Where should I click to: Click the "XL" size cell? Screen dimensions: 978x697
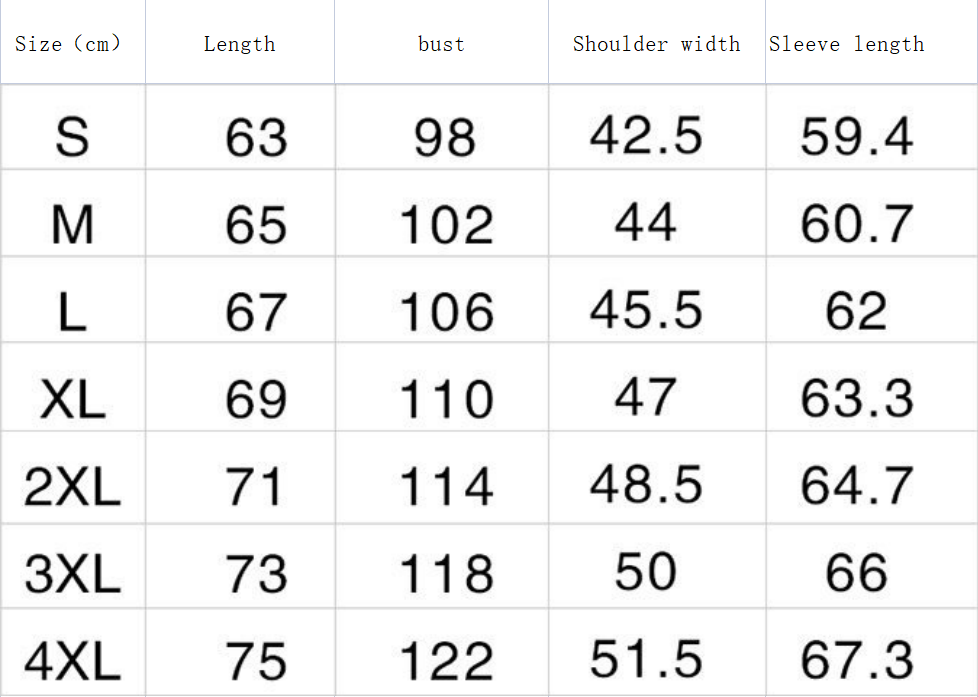(72, 400)
